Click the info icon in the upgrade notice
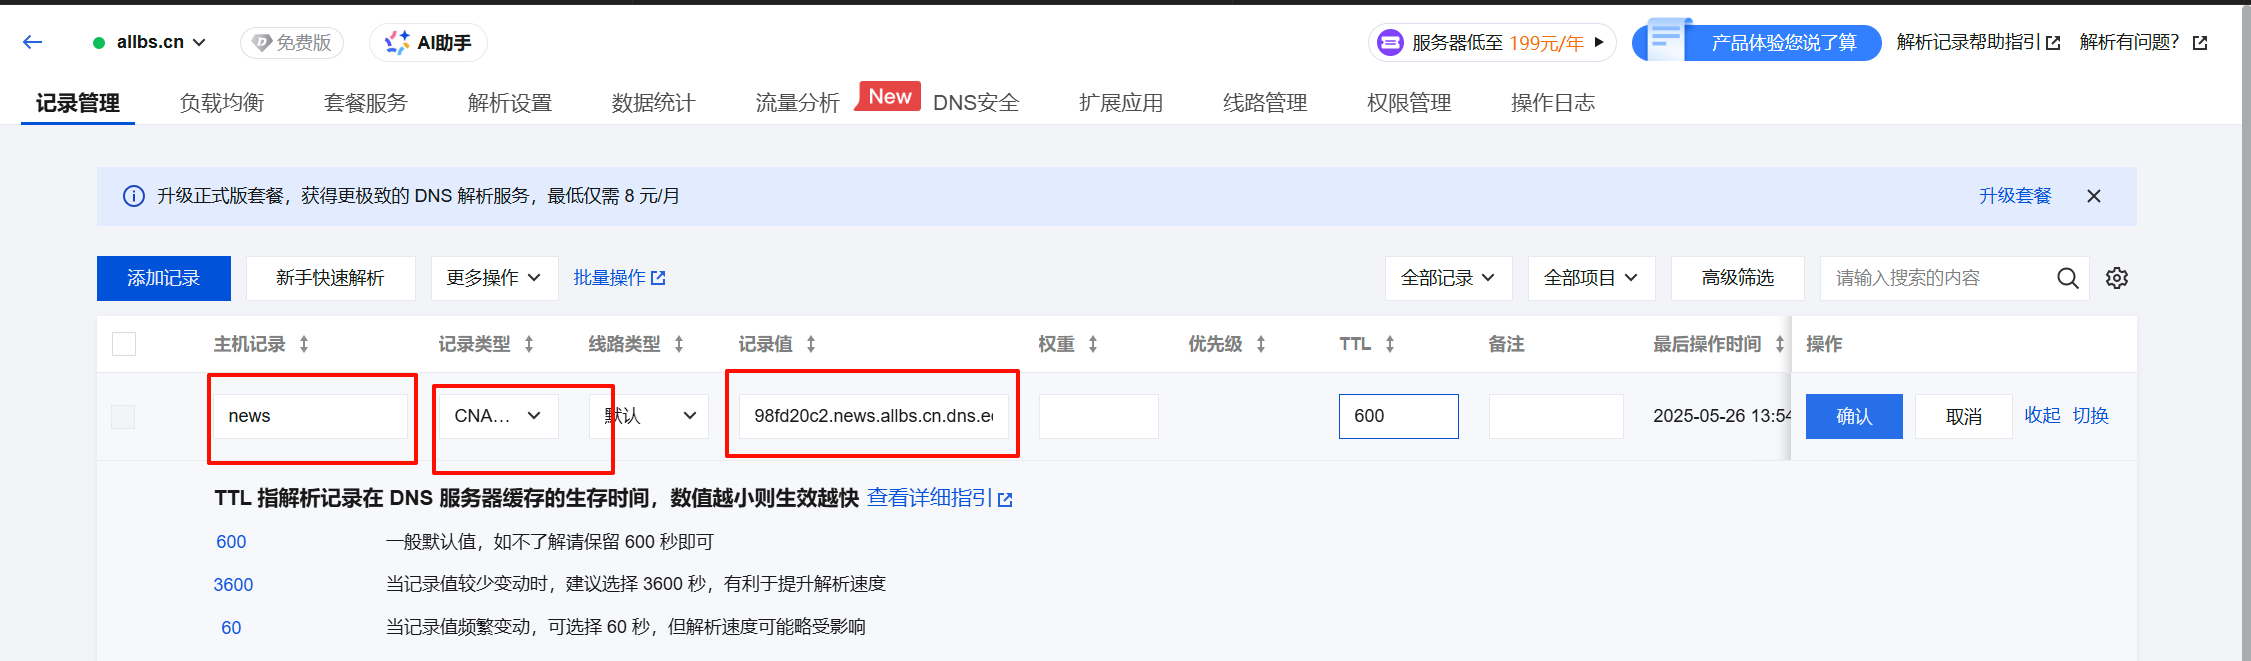The image size is (2251, 661). [133, 196]
